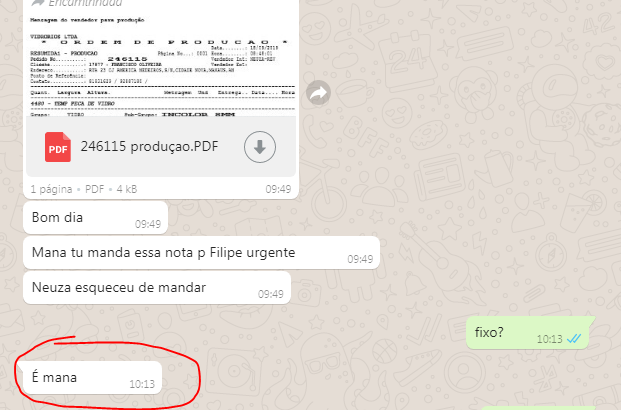This screenshot has height=410, width=621.
Task: Click the blue double check marks on fixo?
Action: [574, 339]
